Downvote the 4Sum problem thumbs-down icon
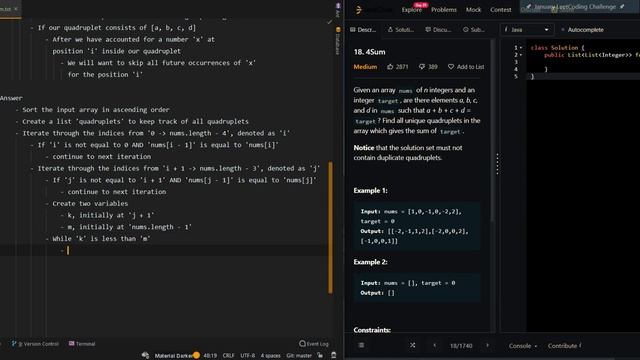 [422, 67]
